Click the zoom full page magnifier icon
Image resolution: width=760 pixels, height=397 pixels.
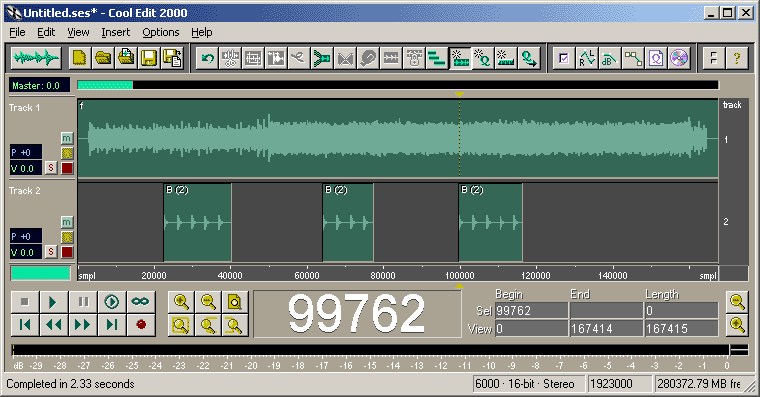point(235,302)
